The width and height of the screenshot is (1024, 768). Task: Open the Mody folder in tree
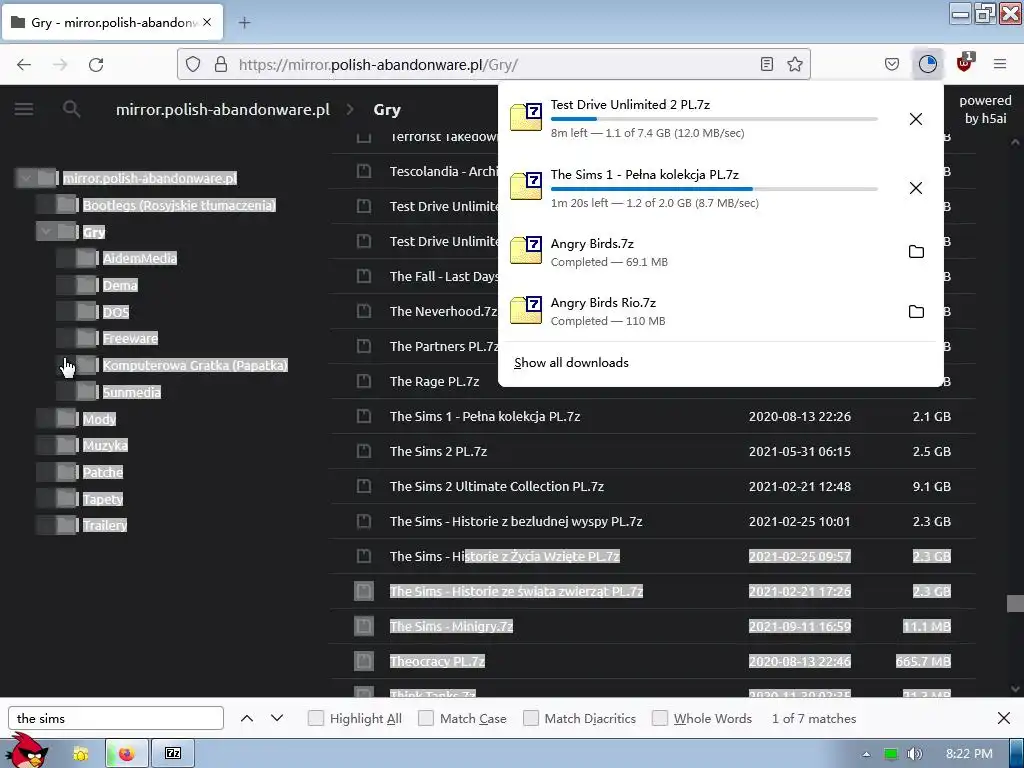(99, 419)
